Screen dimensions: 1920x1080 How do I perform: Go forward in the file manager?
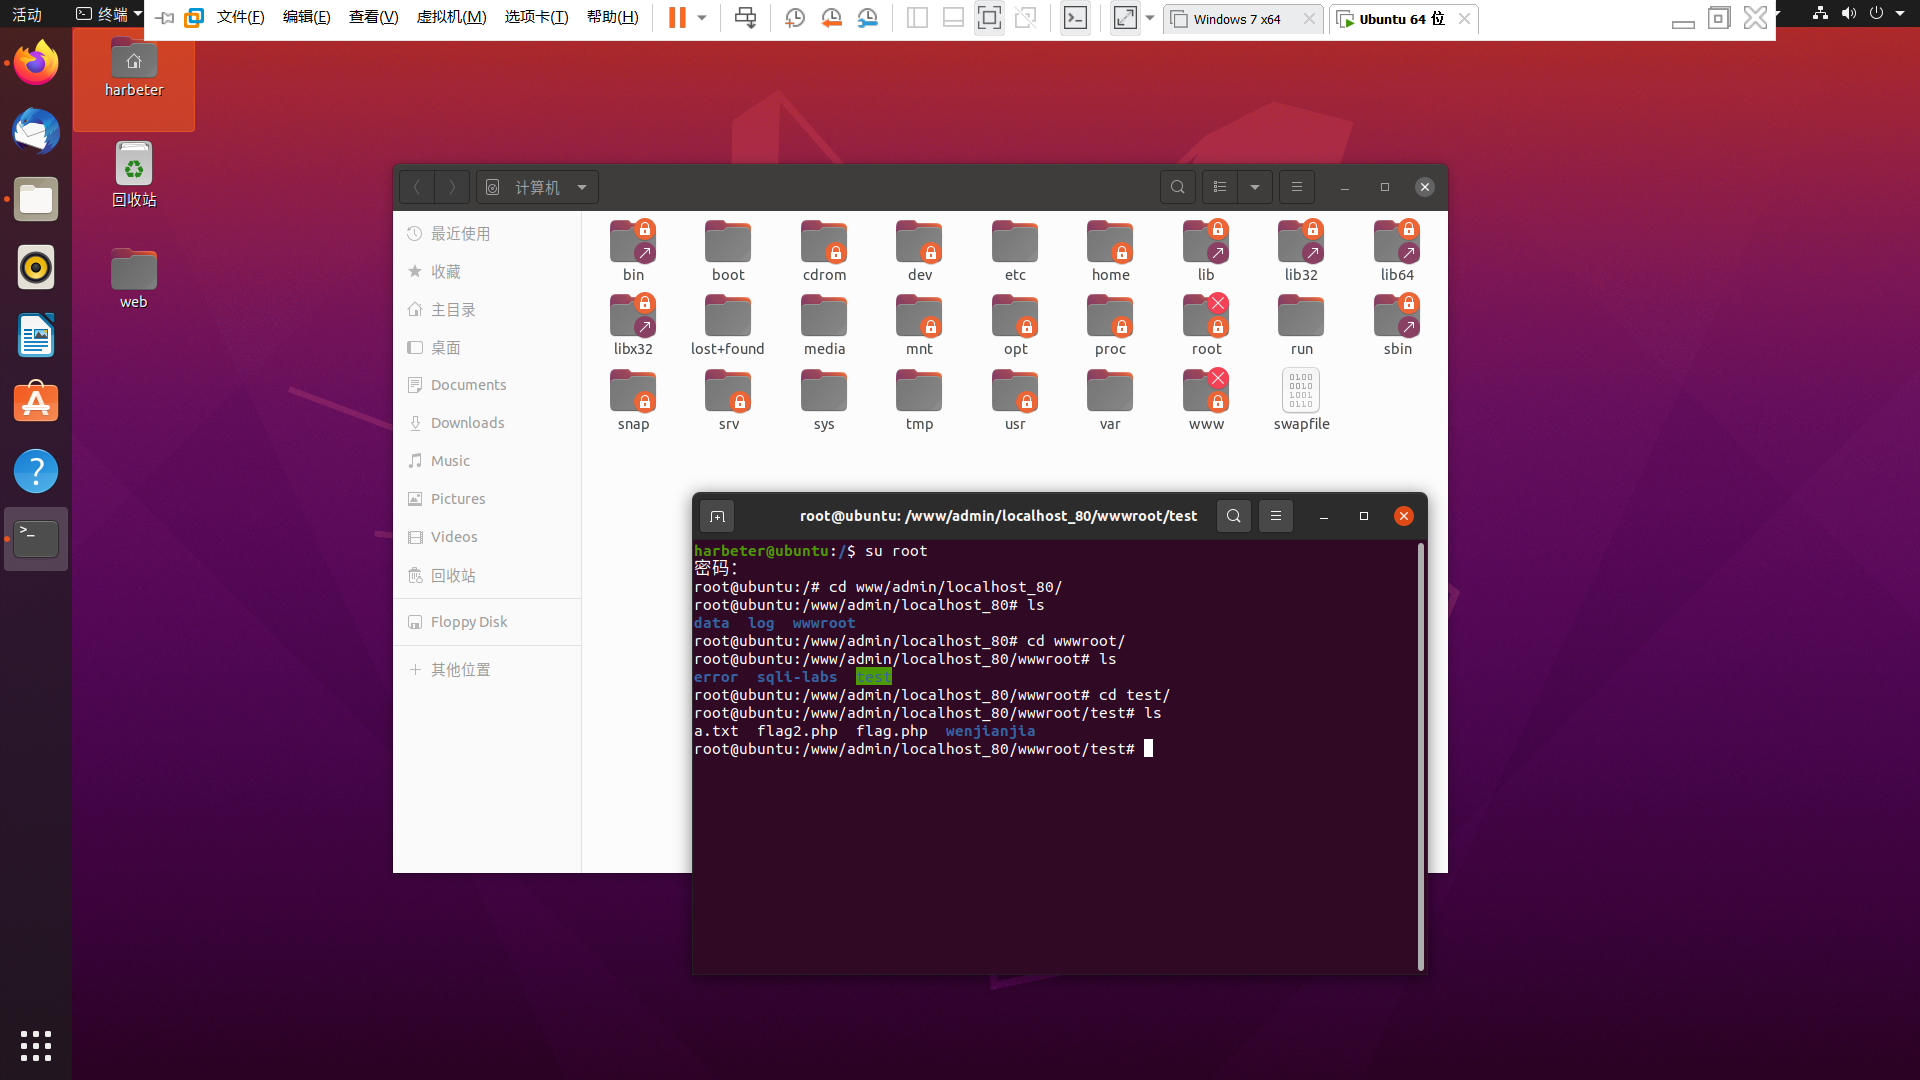452,187
